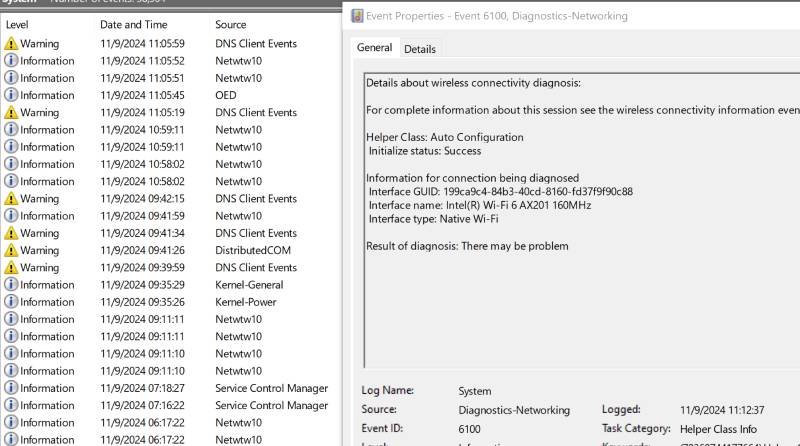Sort events by the Date and Time column
The width and height of the screenshot is (800, 446).
133,24
